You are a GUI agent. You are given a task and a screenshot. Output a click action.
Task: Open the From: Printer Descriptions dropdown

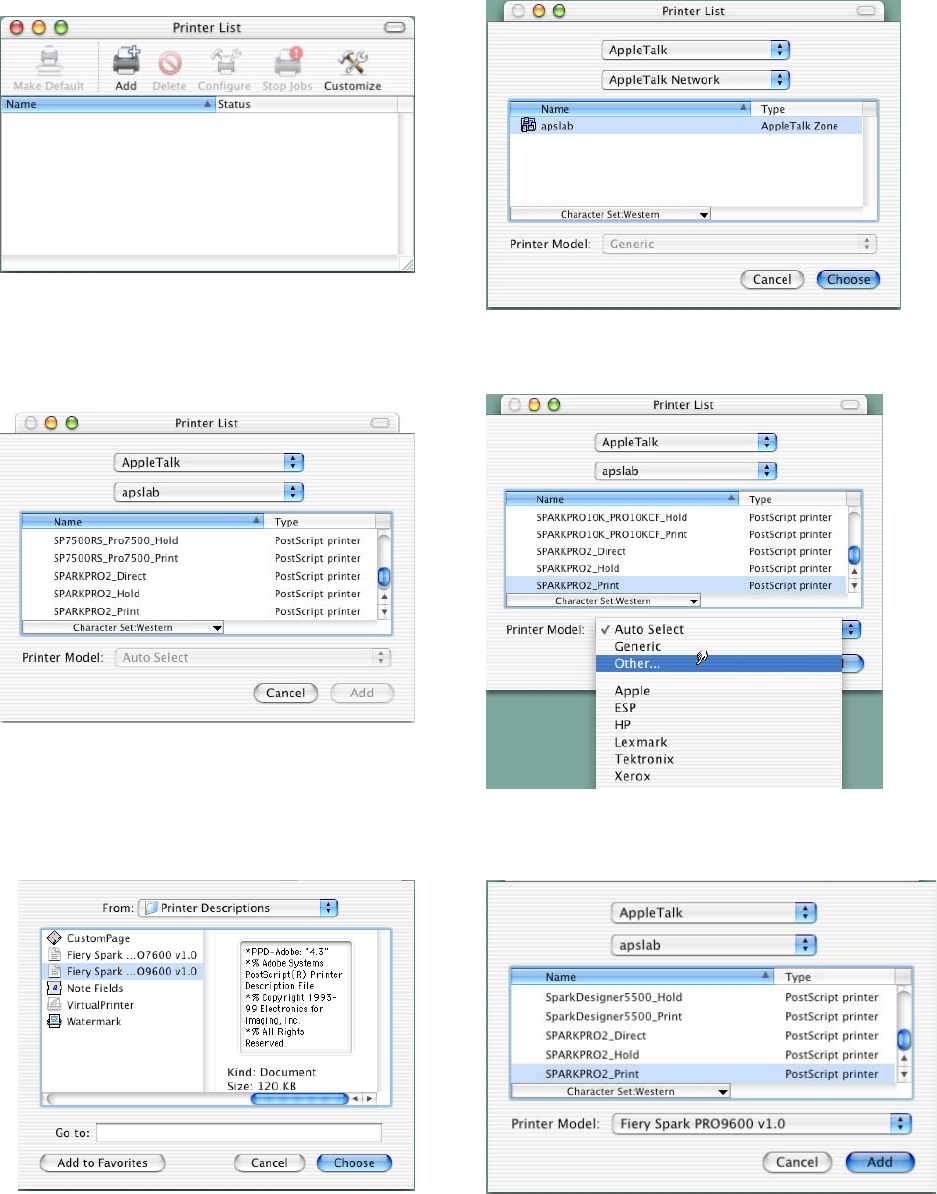pyautogui.click(x=238, y=908)
